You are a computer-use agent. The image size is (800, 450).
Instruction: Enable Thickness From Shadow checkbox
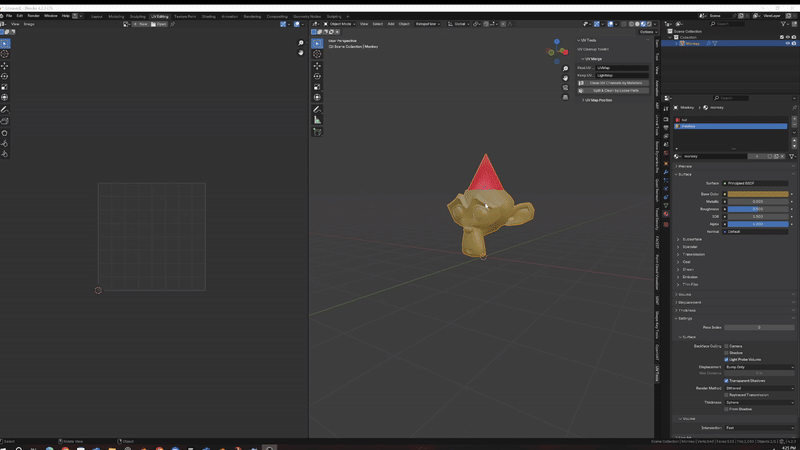(x=726, y=409)
